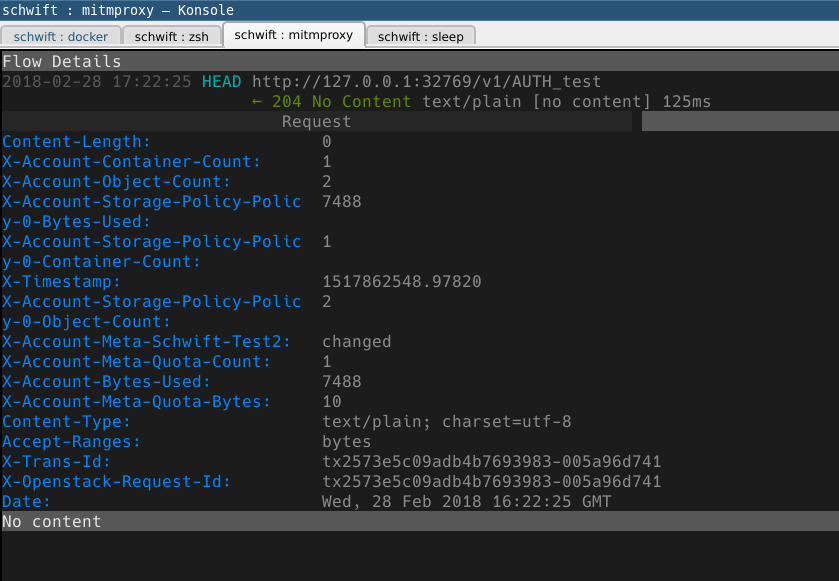Click the 'No content' status bar

(421, 521)
